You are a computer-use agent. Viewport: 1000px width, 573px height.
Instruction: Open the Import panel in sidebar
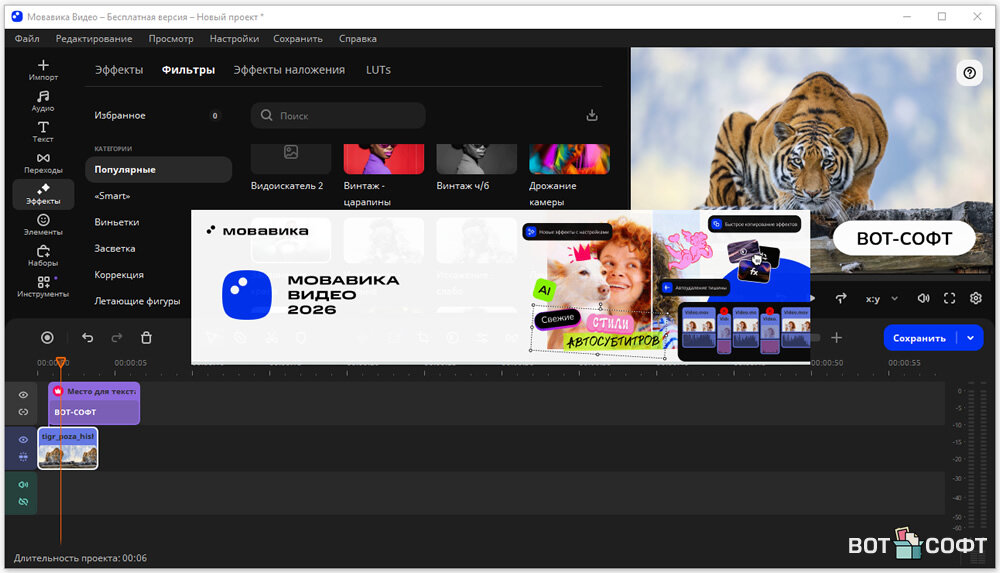click(x=43, y=70)
